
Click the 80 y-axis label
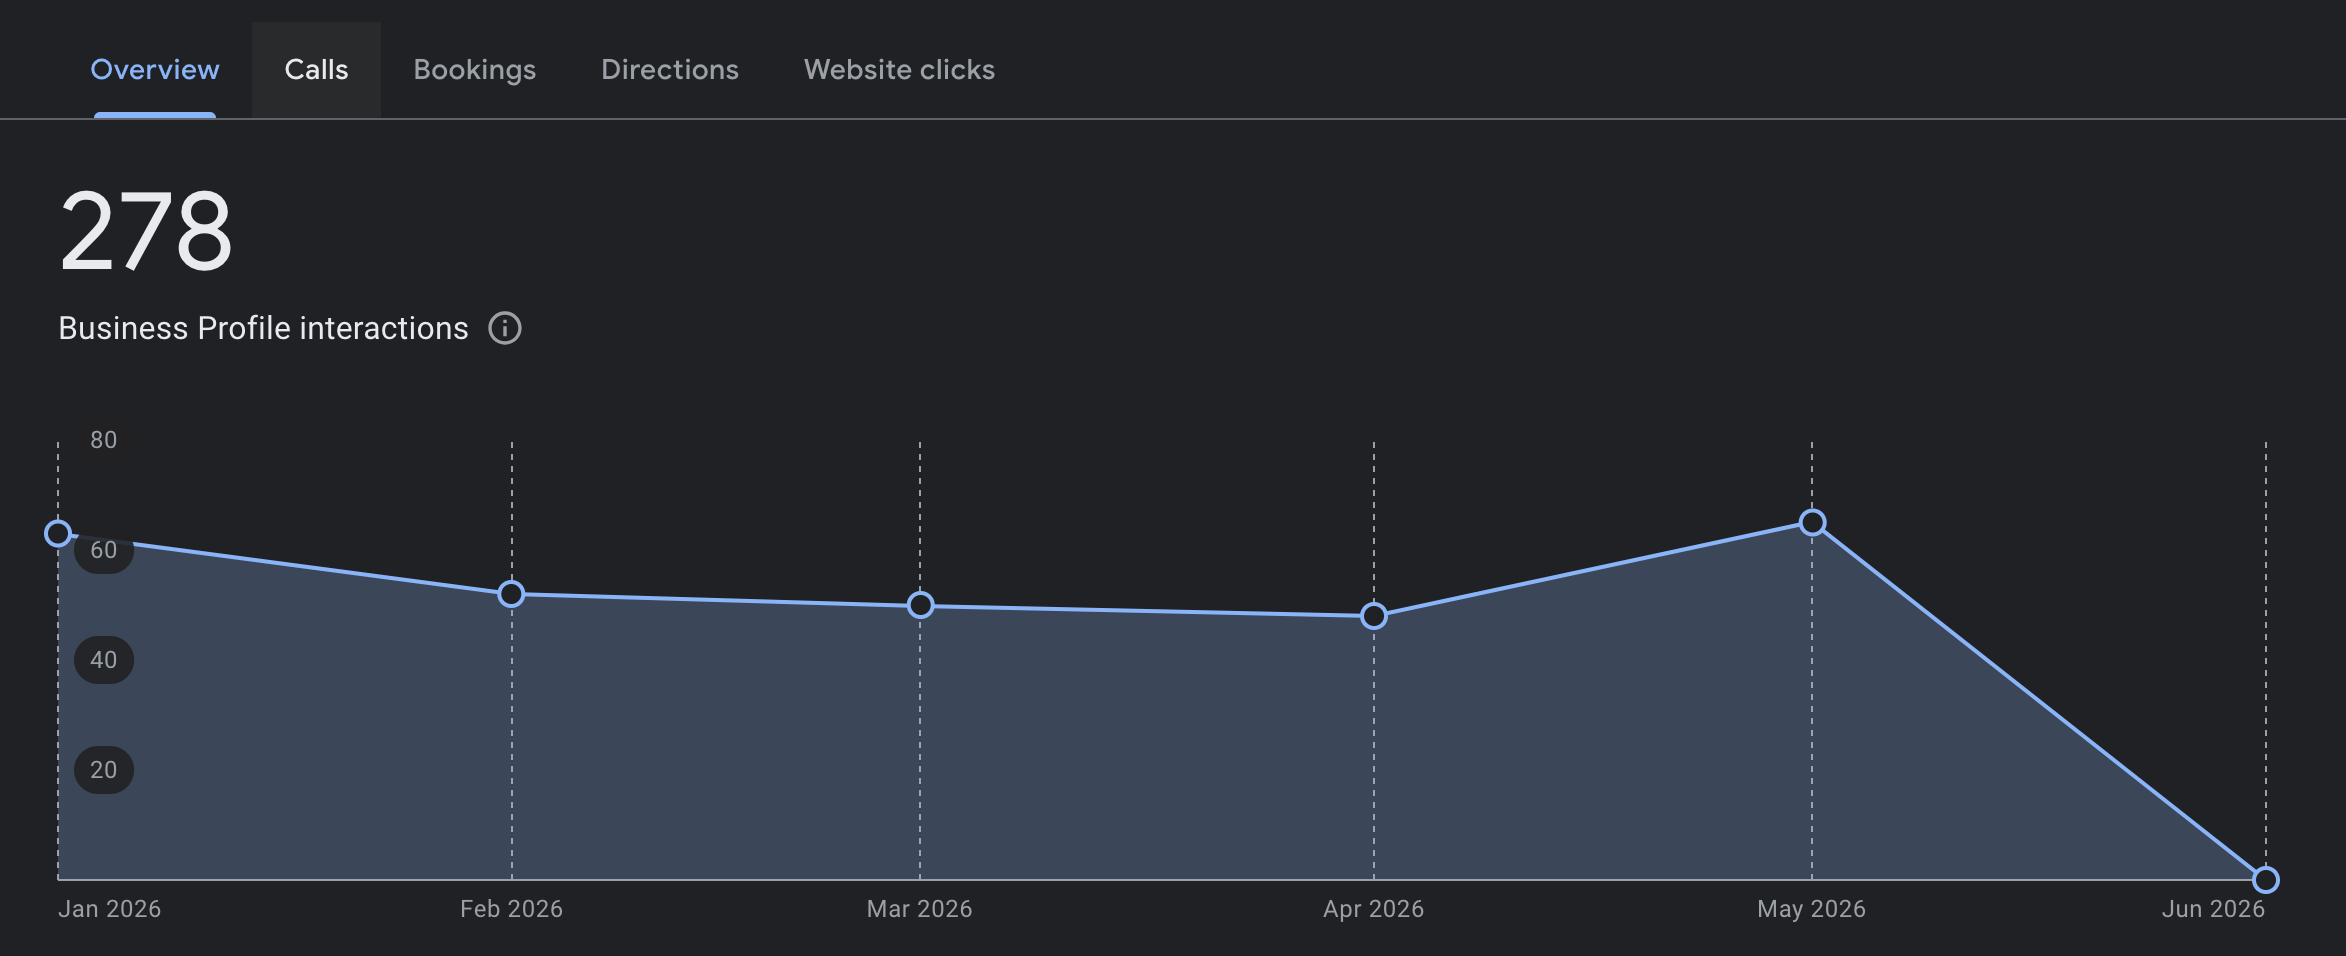(x=104, y=440)
